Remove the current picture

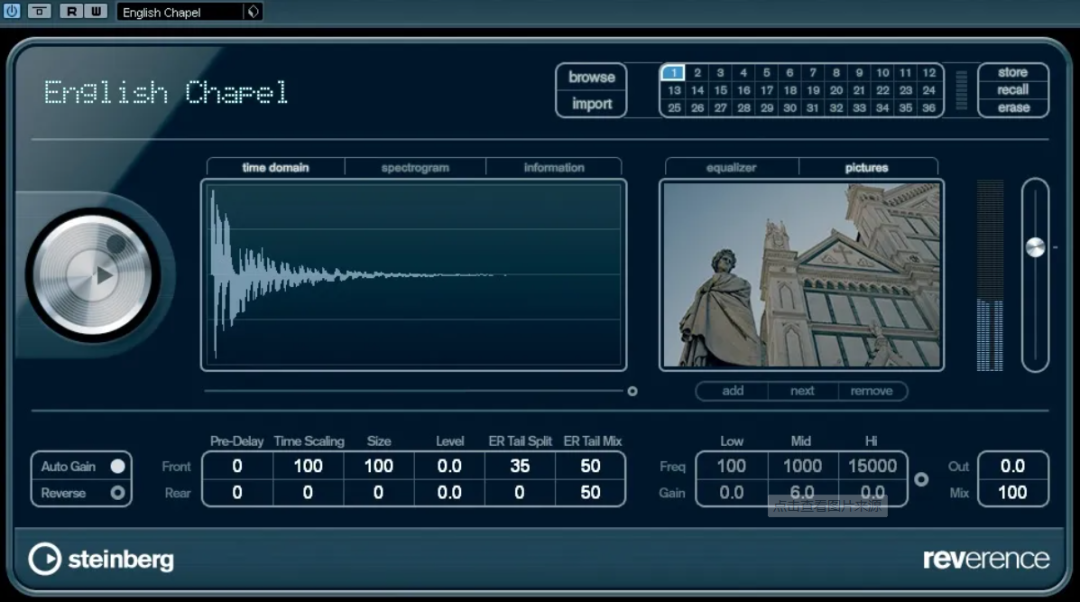pyautogui.click(x=871, y=391)
